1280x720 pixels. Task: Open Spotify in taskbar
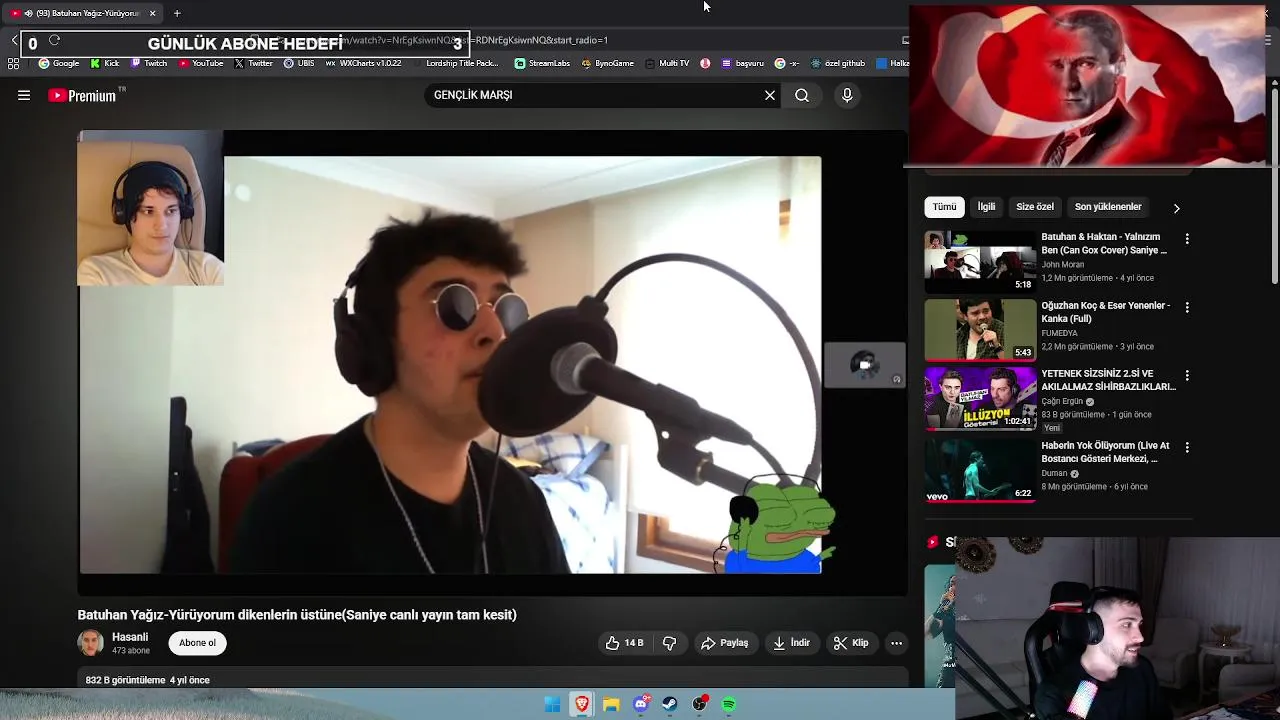(x=729, y=705)
